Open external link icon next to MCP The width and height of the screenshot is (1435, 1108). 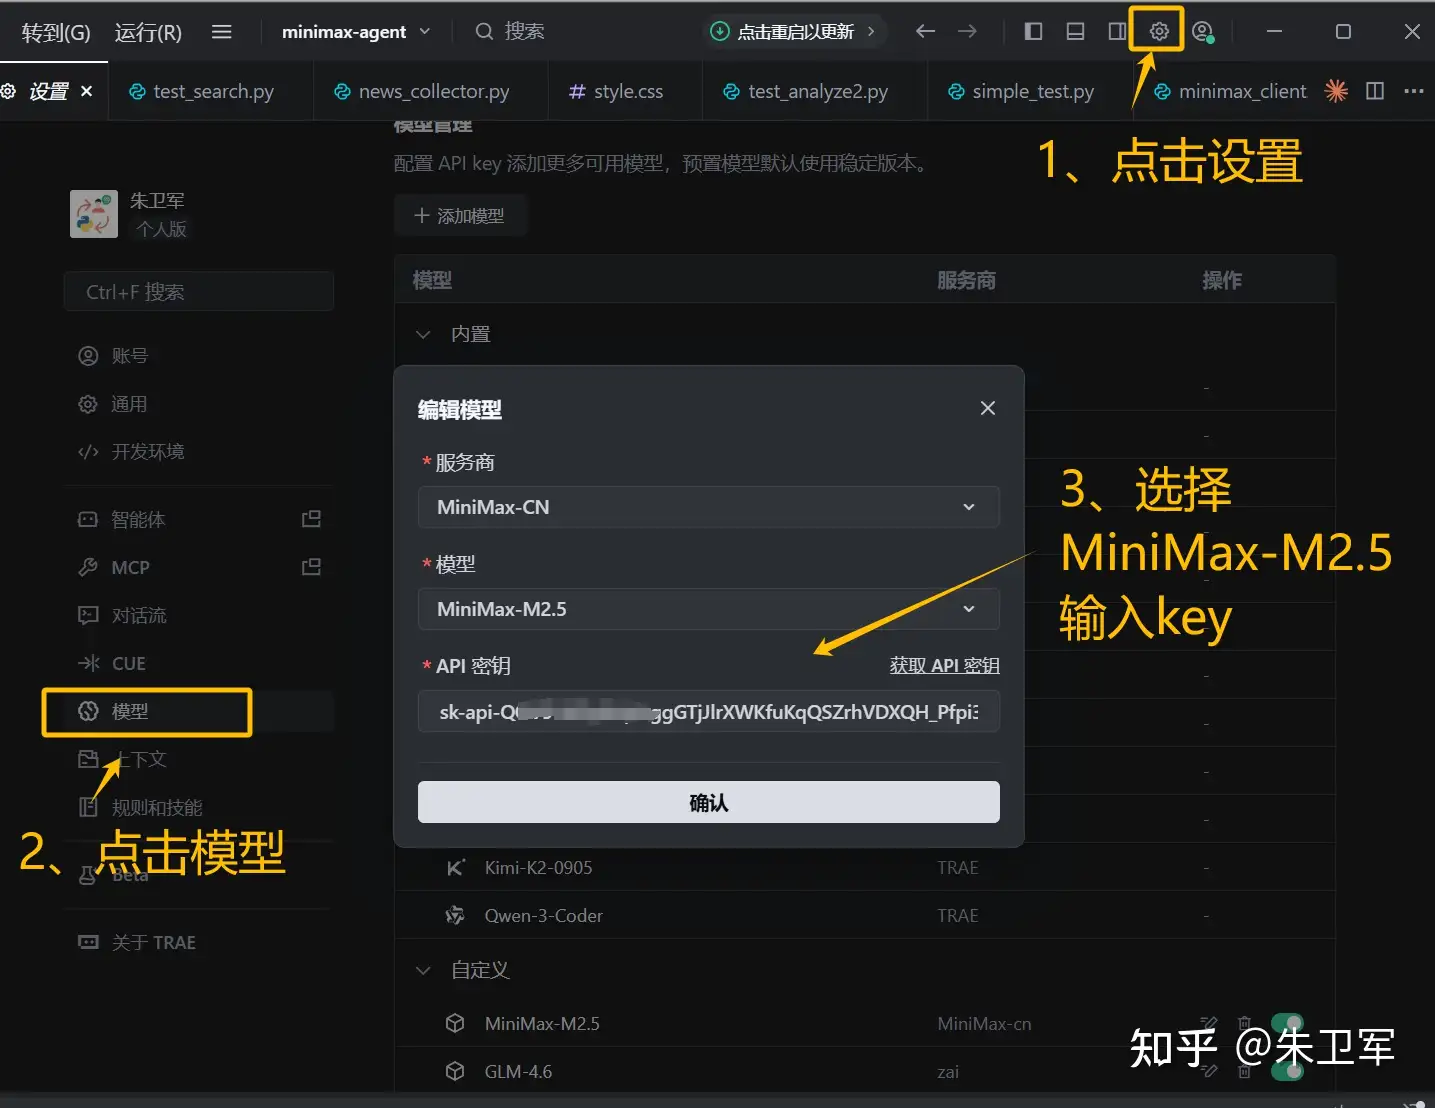[312, 567]
